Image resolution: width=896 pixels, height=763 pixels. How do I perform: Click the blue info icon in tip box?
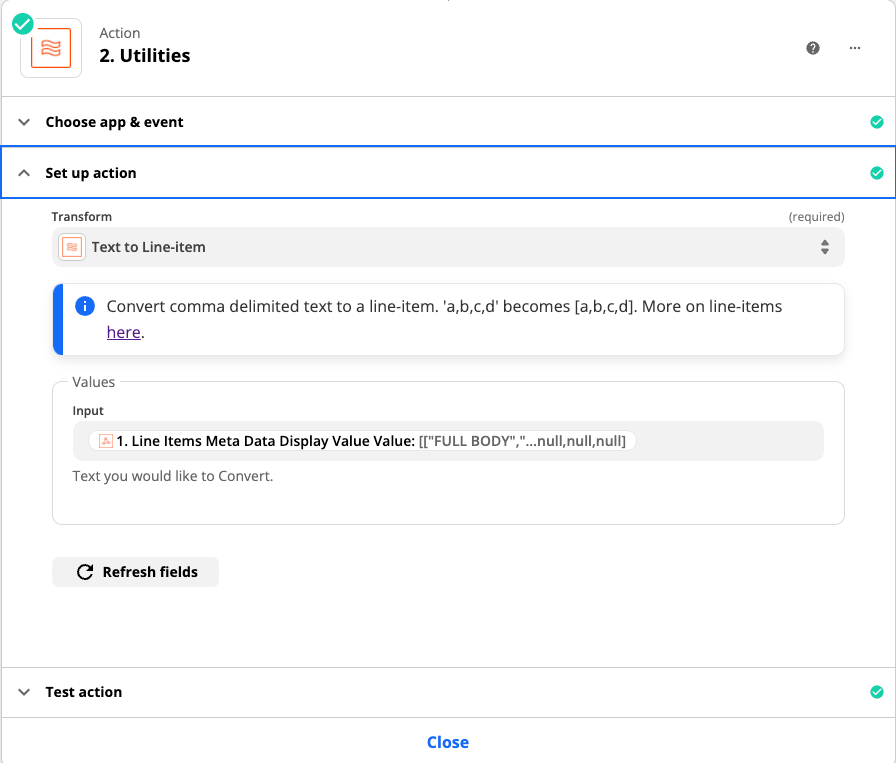[x=85, y=306]
